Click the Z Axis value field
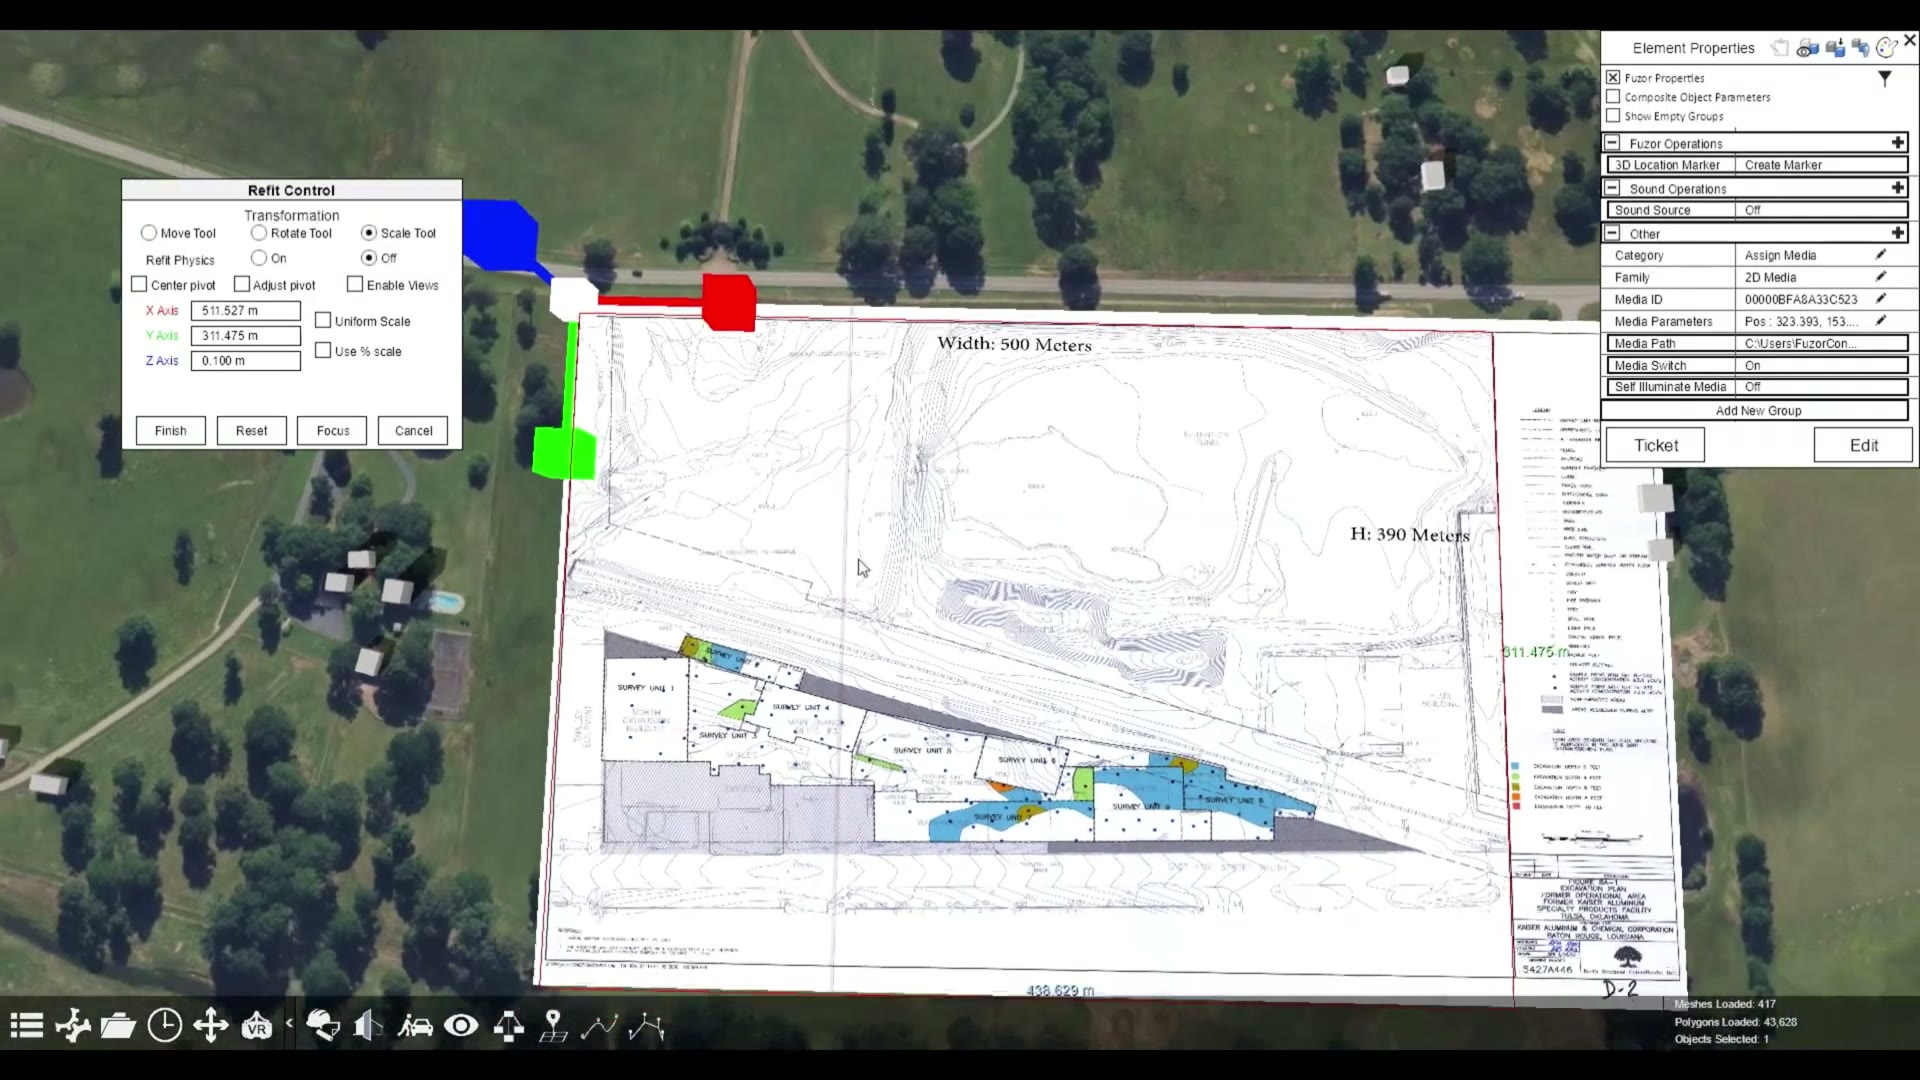Viewport: 1920px width, 1080px height. [x=245, y=360]
